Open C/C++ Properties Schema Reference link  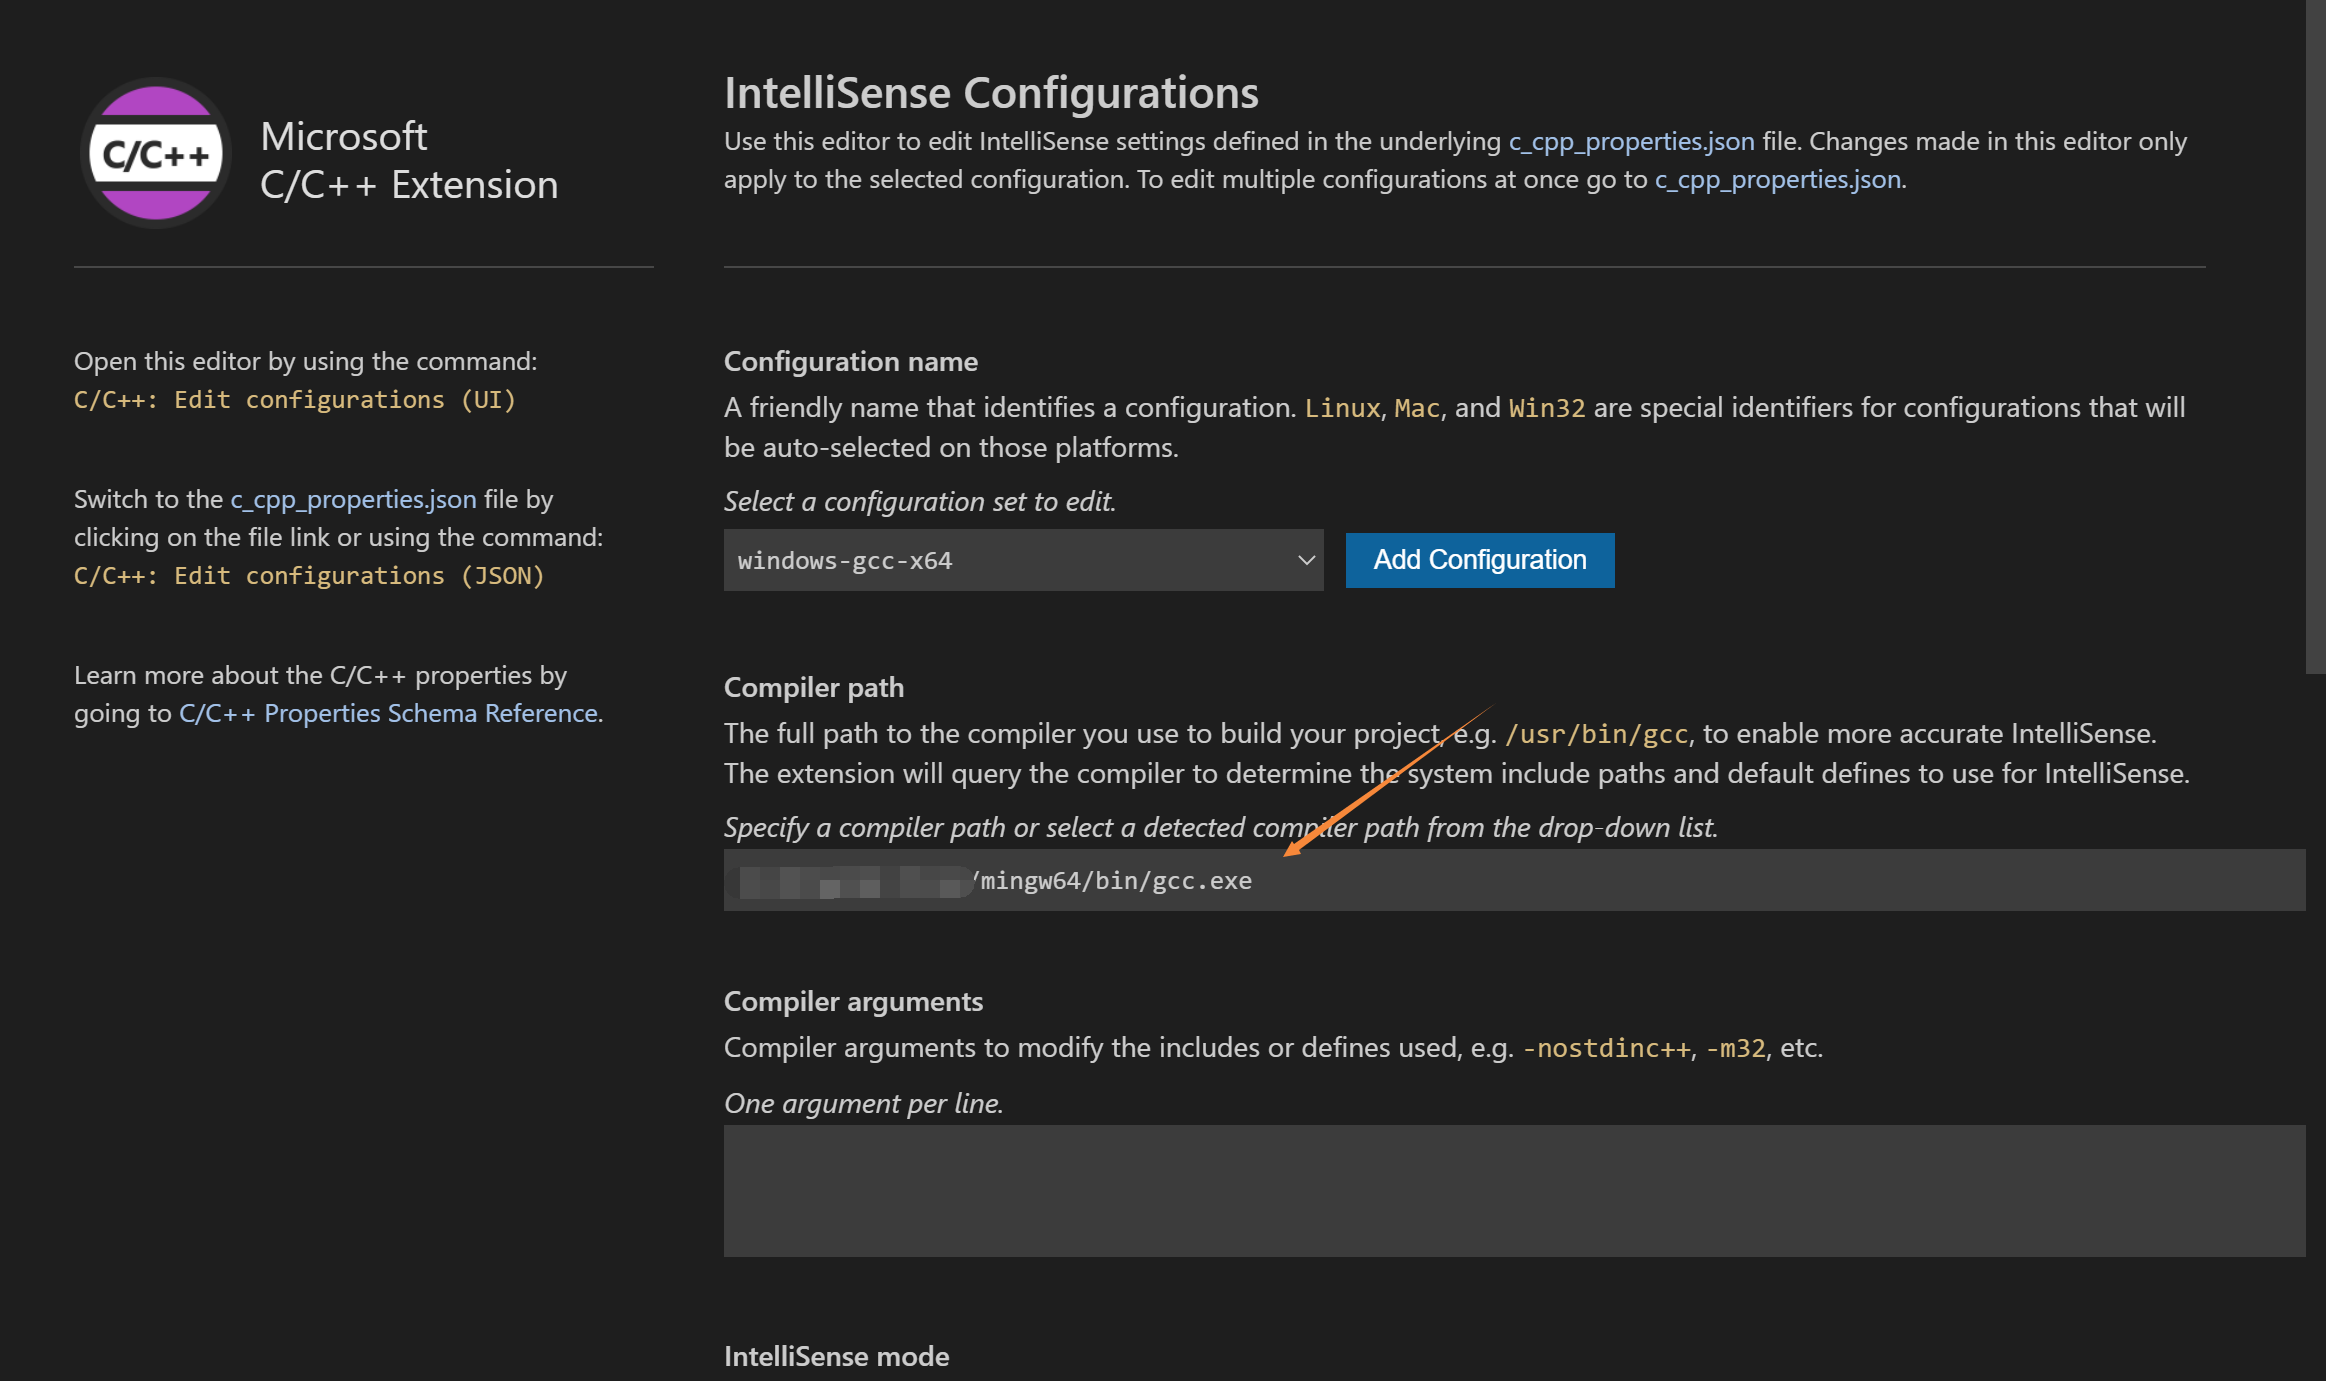[388, 713]
